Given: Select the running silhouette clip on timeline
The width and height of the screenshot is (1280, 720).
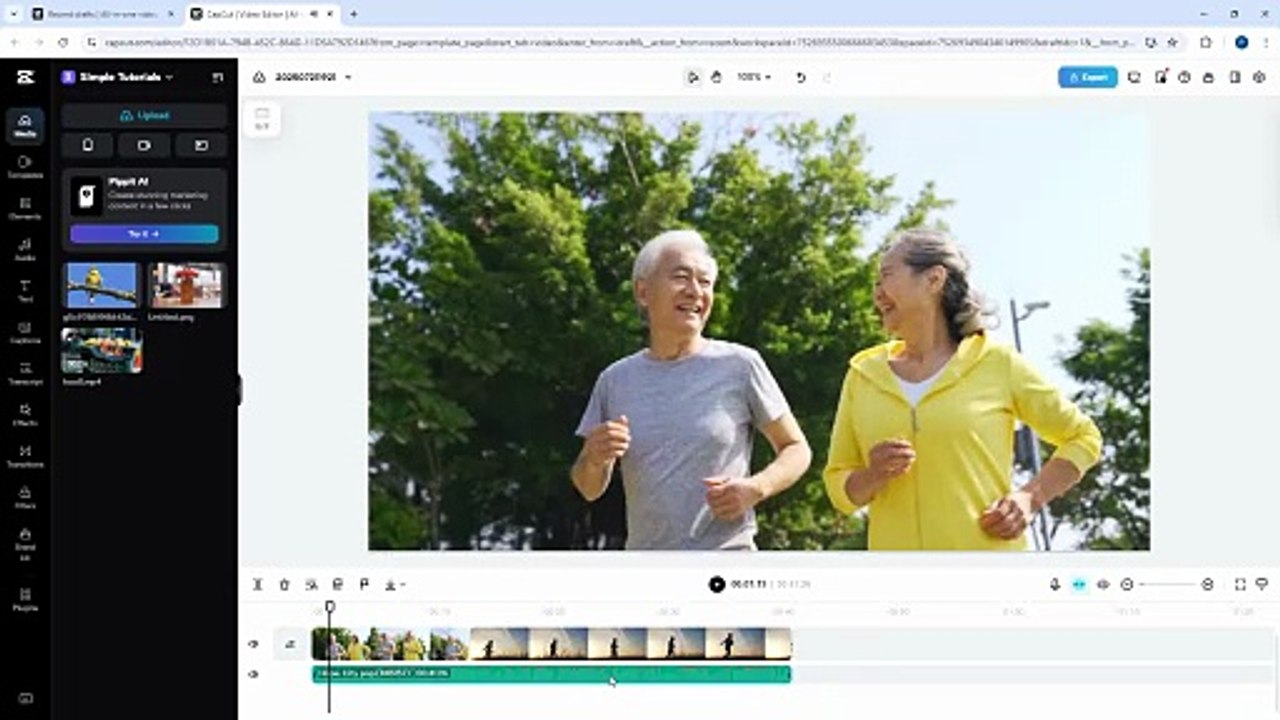Looking at the screenshot, I should click(630, 643).
